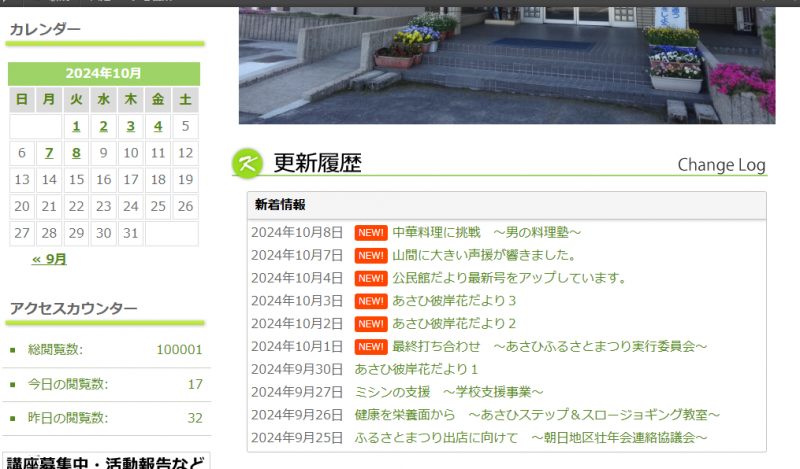Image resolution: width=800 pixels, height=469 pixels.
Task: Click the green update history logo icon
Action: click(247, 163)
